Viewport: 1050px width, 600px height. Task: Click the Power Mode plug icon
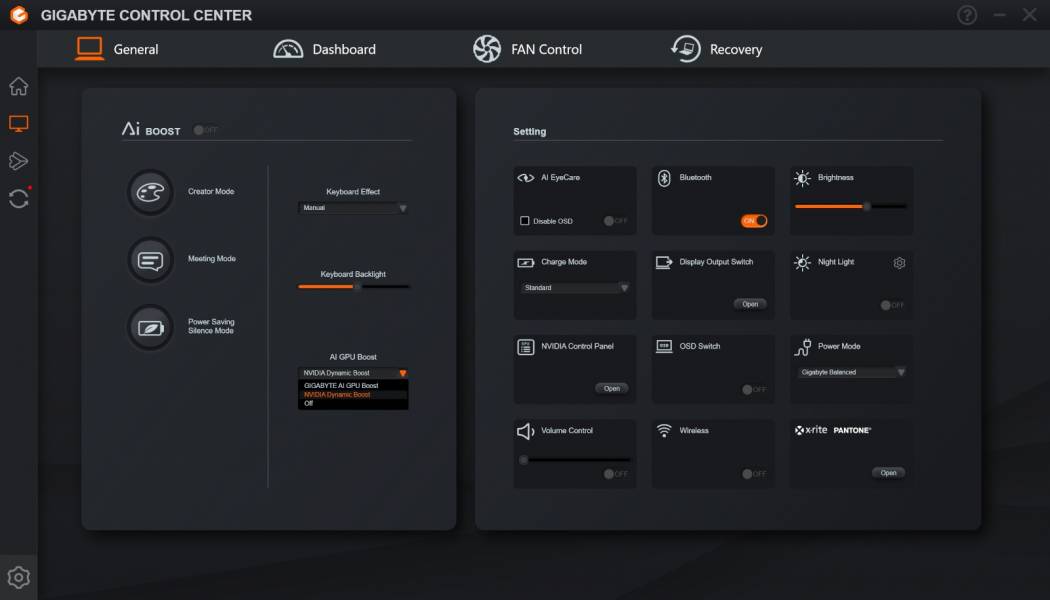(x=802, y=347)
